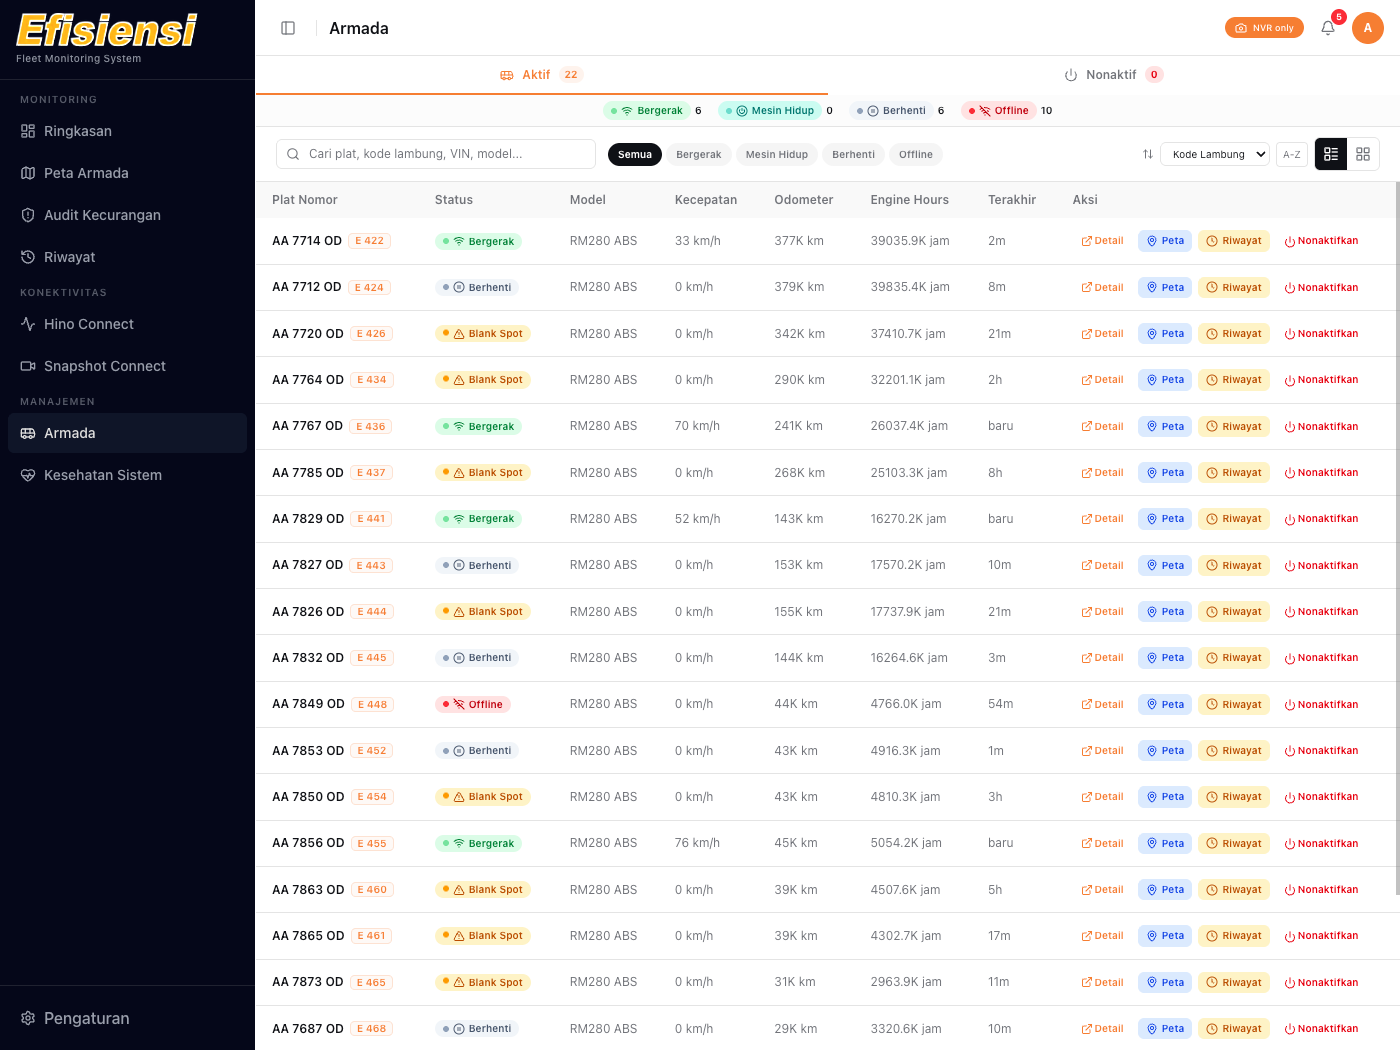The height and width of the screenshot is (1050, 1400).
Task: Click the Blank Spot status of AA 7720 OD
Action: [x=483, y=334]
